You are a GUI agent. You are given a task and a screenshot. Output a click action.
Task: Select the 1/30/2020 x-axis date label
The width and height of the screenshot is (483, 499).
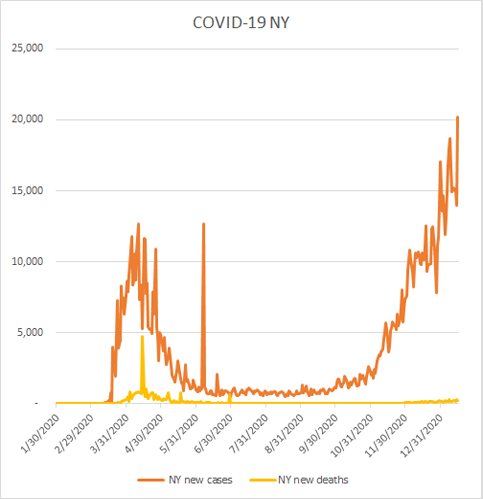coord(41,433)
